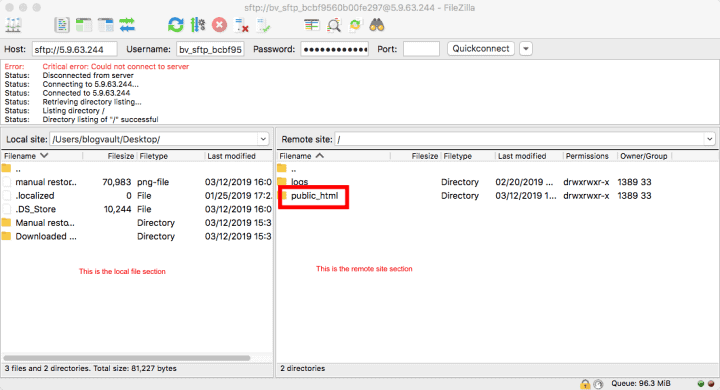Sort remote files by Last modified column
This screenshot has height=390, width=720.
pyautogui.click(x=529, y=156)
